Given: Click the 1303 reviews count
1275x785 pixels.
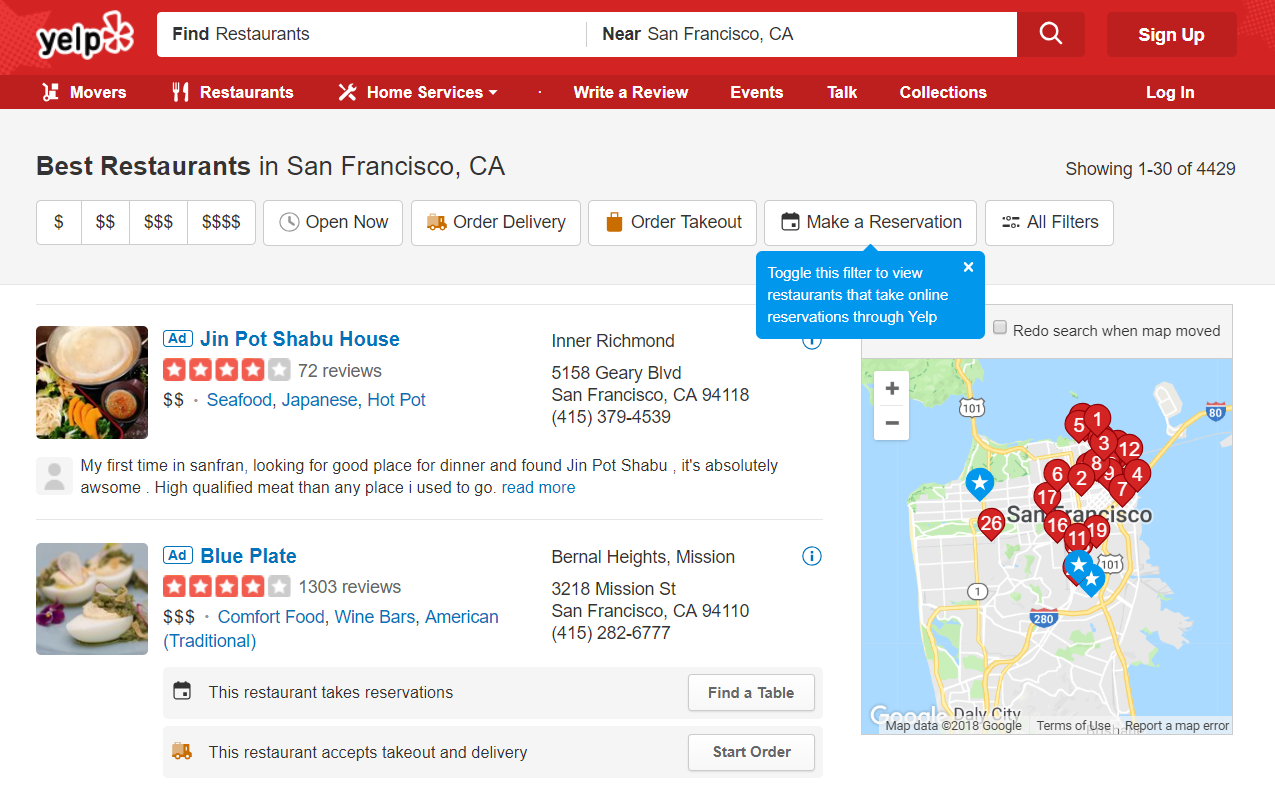Looking at the screenshot, I should point(350,587).
